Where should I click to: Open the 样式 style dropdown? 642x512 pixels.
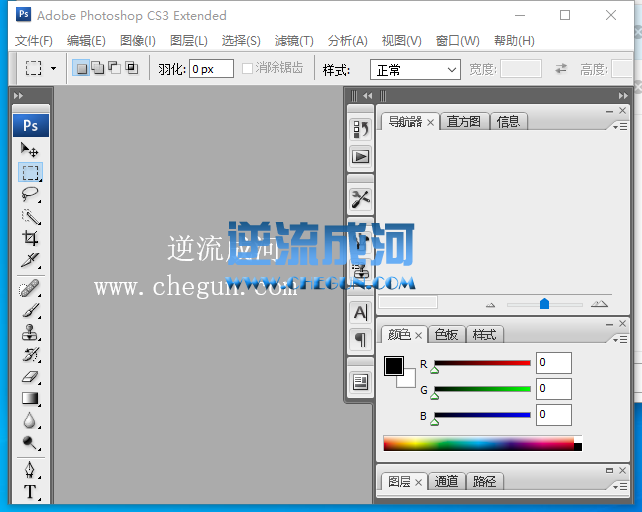coord(415,70)
